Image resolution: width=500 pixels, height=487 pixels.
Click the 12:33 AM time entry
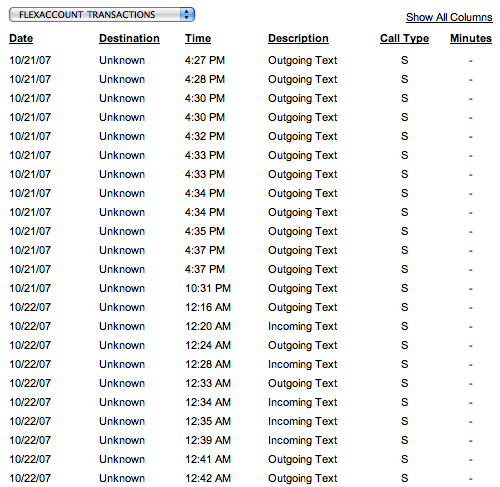(208, 383)
